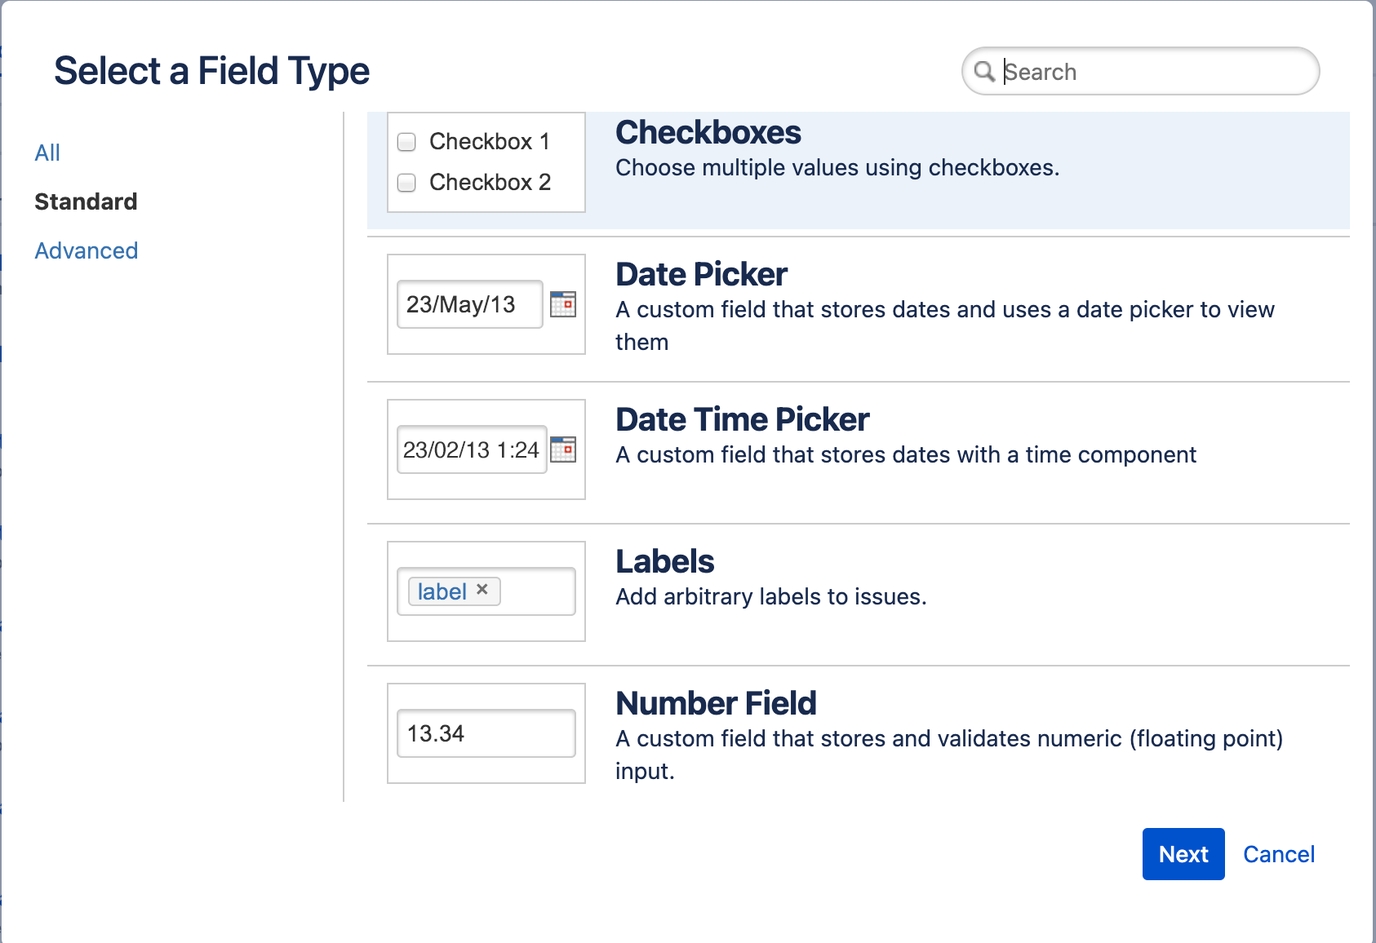Image resolution: width=1376 pixels, height=943 pixels.
Task: Pick the Date Time Picker heading
Action: pos(742,420)
